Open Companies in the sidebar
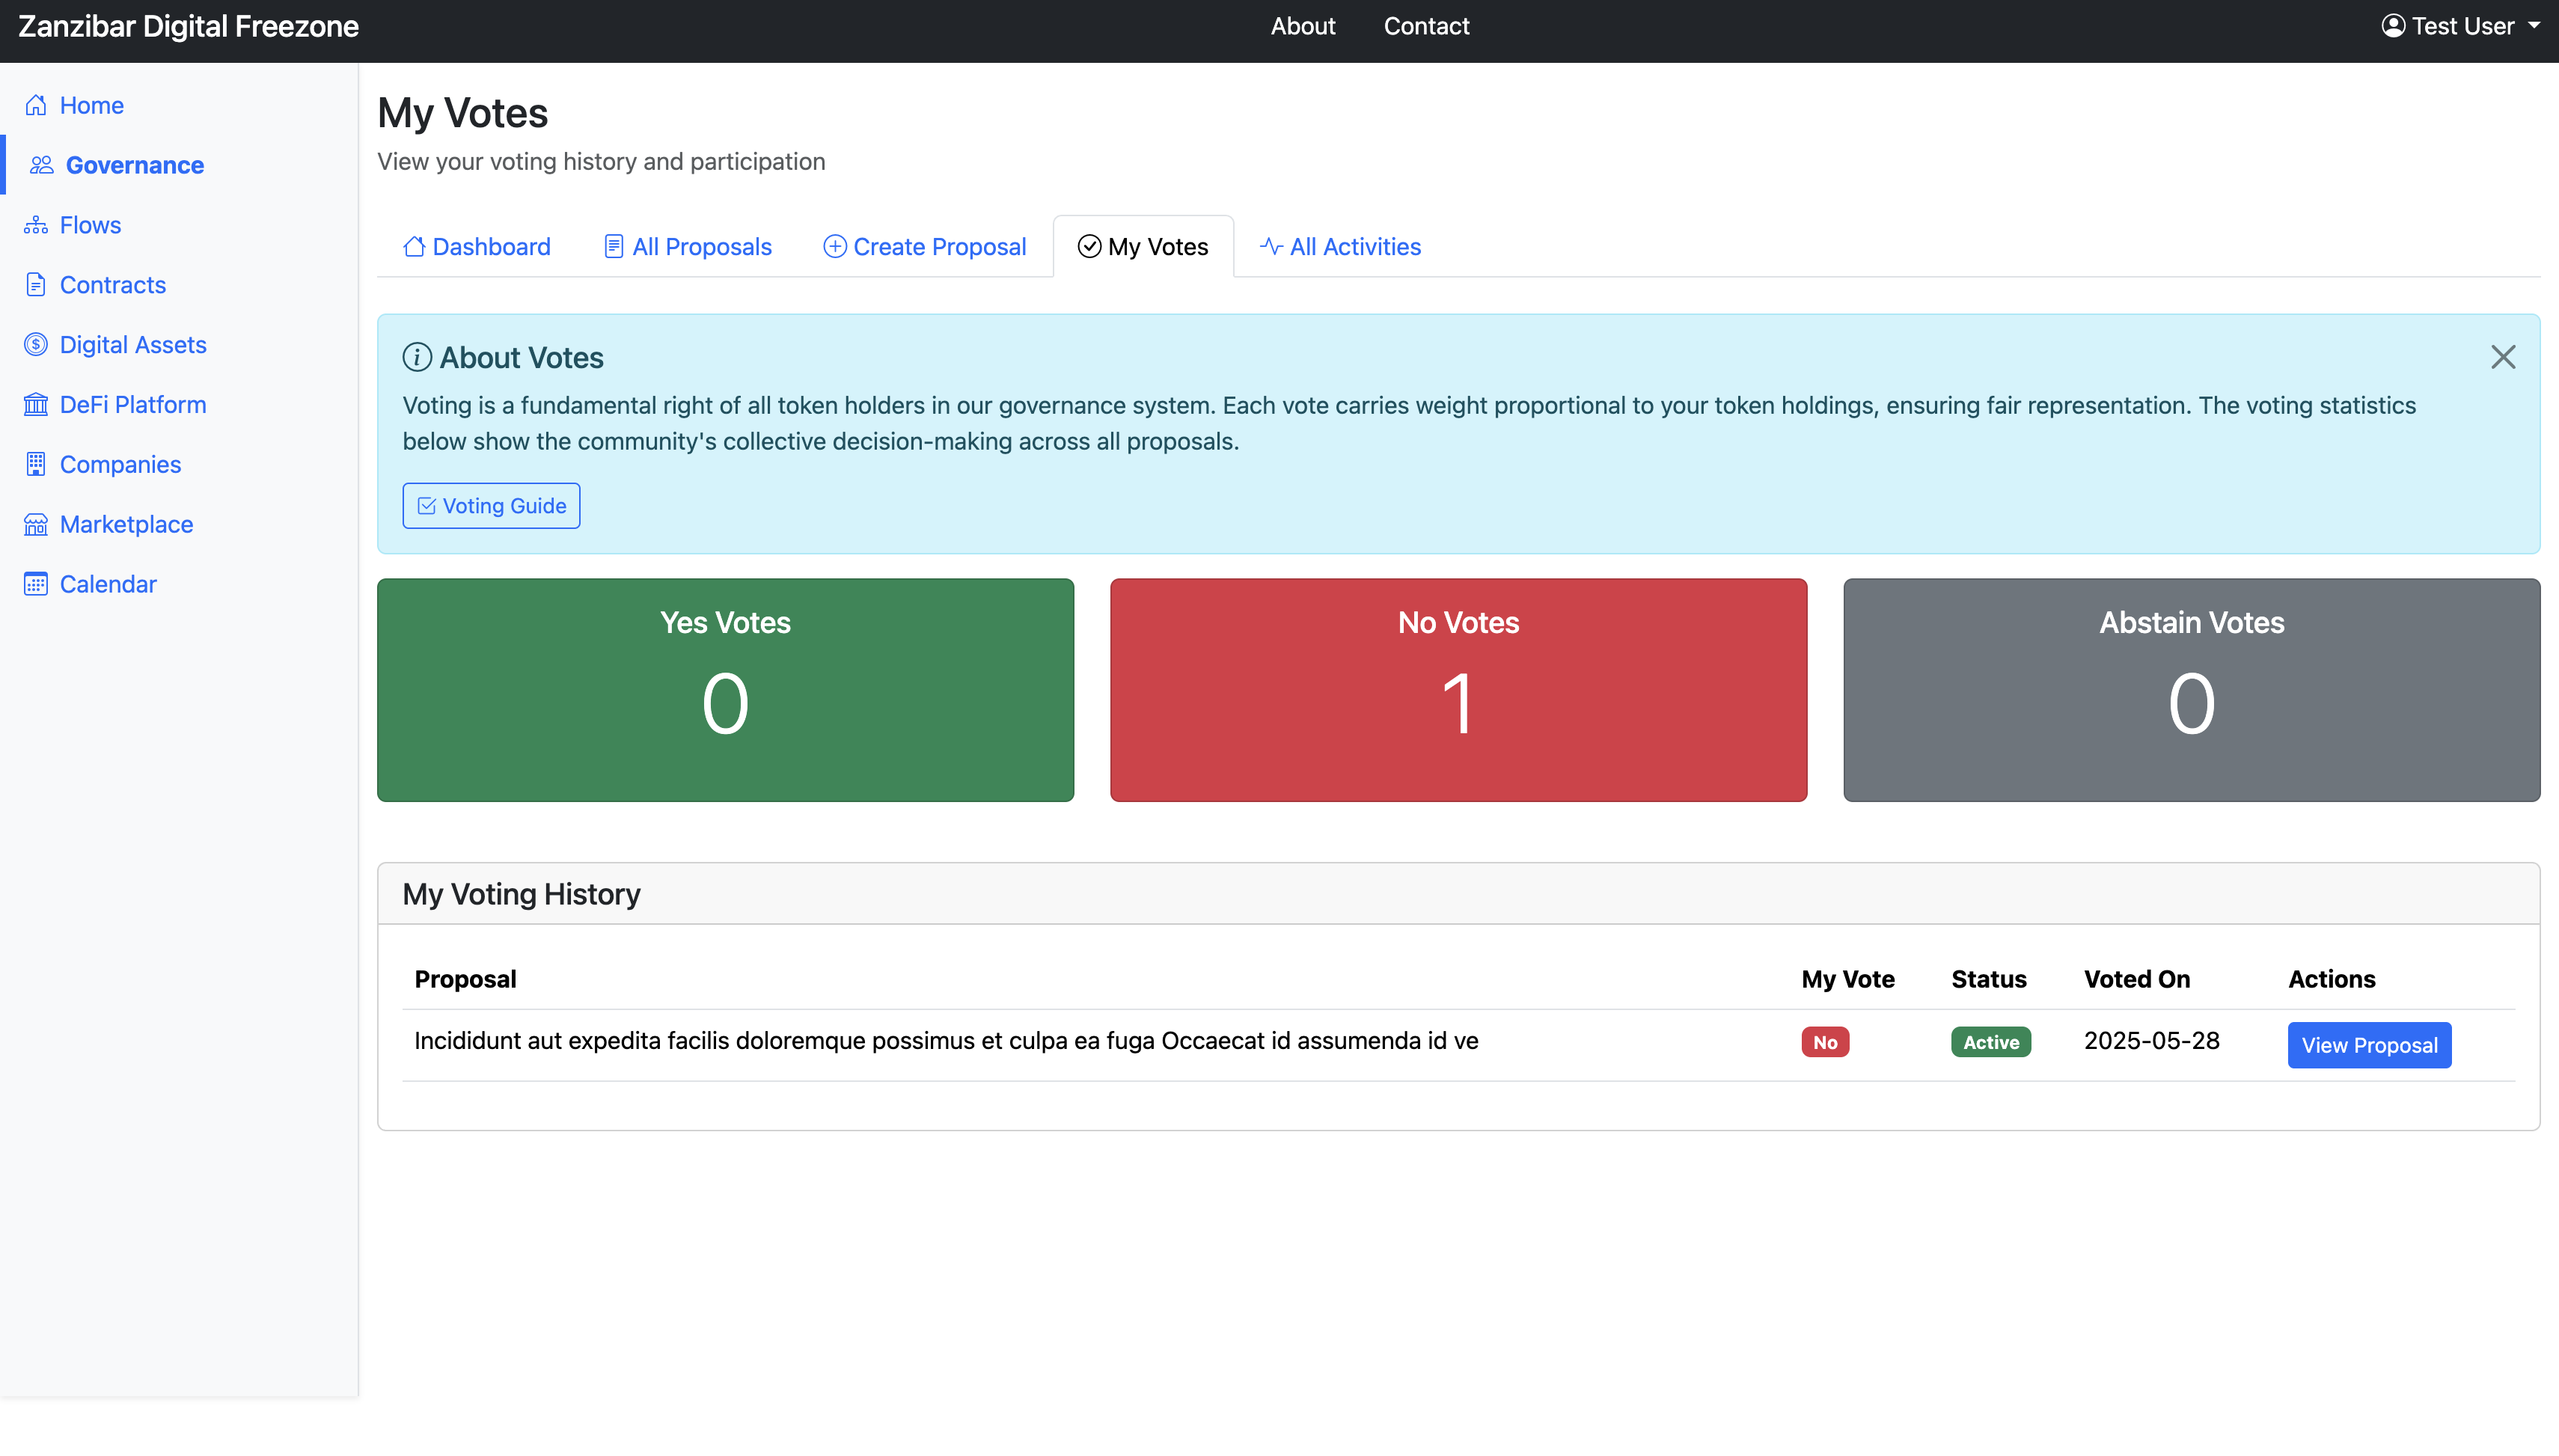The height and width of the screenshot is (1456, 2559). (x=180, y=464)
